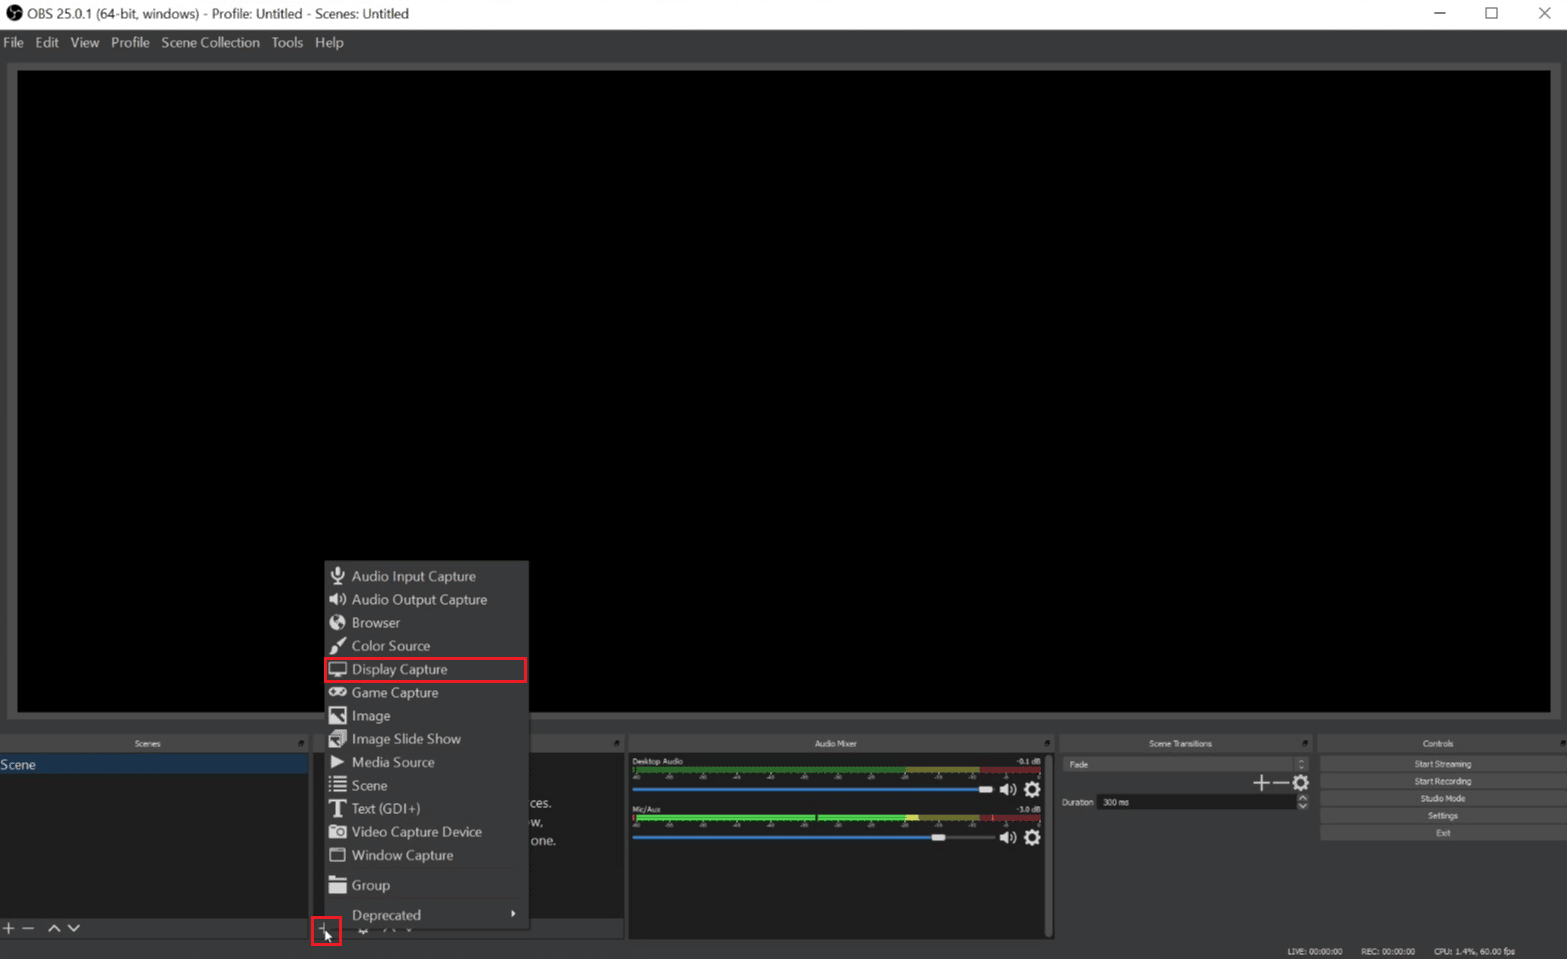Increase transition duration with the stepper arrow
Viewport: 1567px width, 959px height.
[x=1303, y=797]
